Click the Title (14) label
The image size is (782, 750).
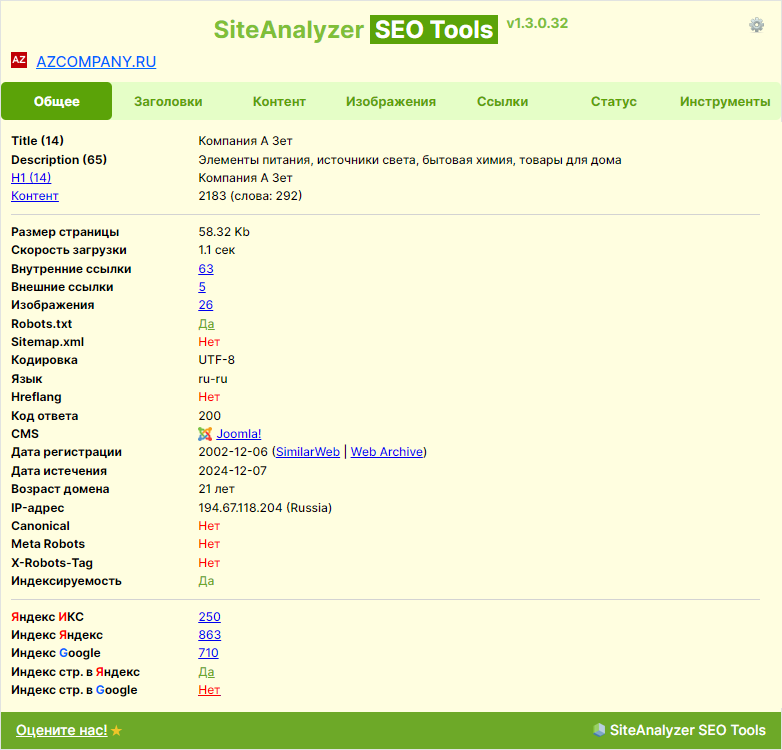tap(37, 141)
